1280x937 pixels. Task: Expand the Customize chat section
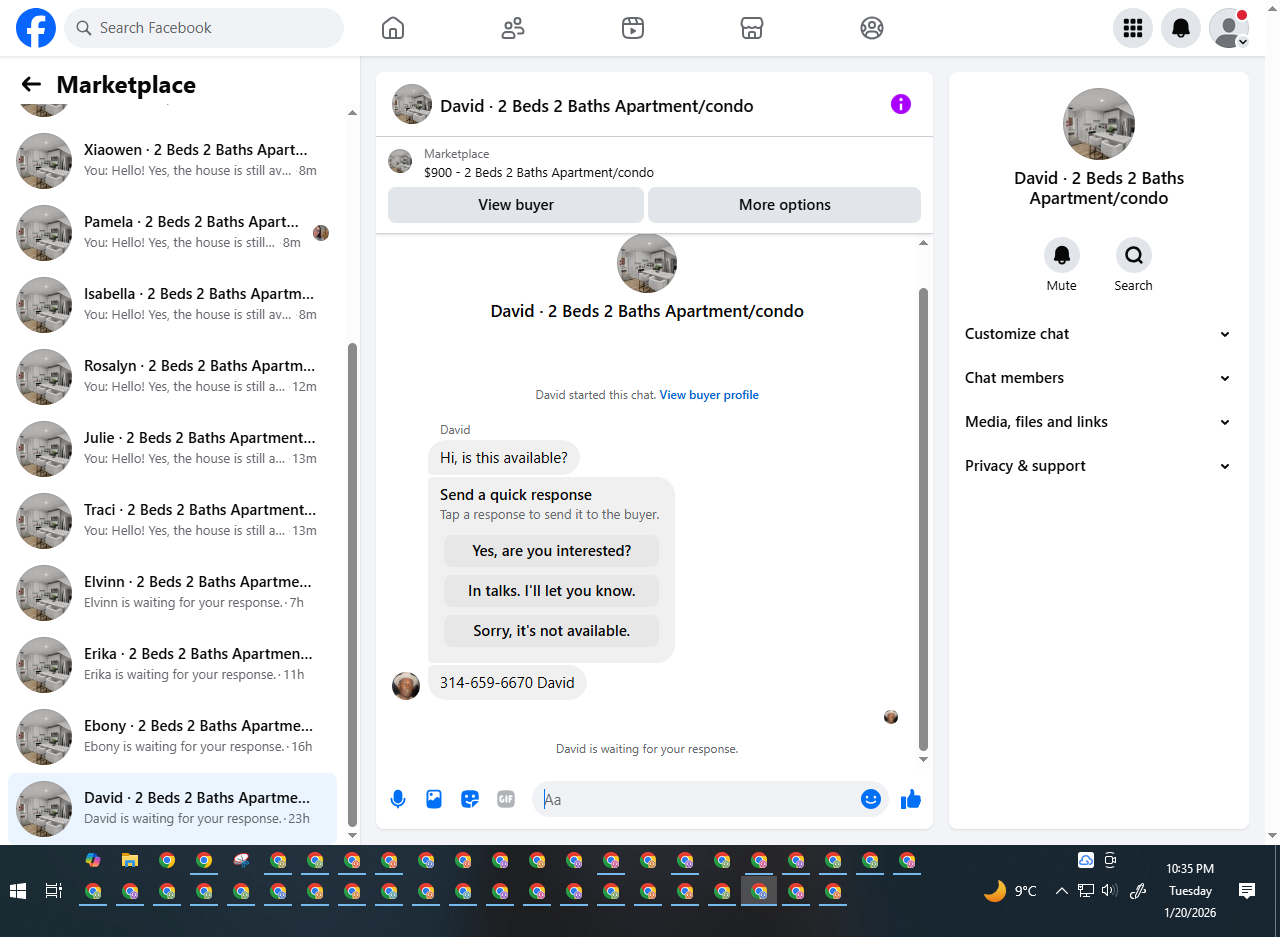point(1099,334)
